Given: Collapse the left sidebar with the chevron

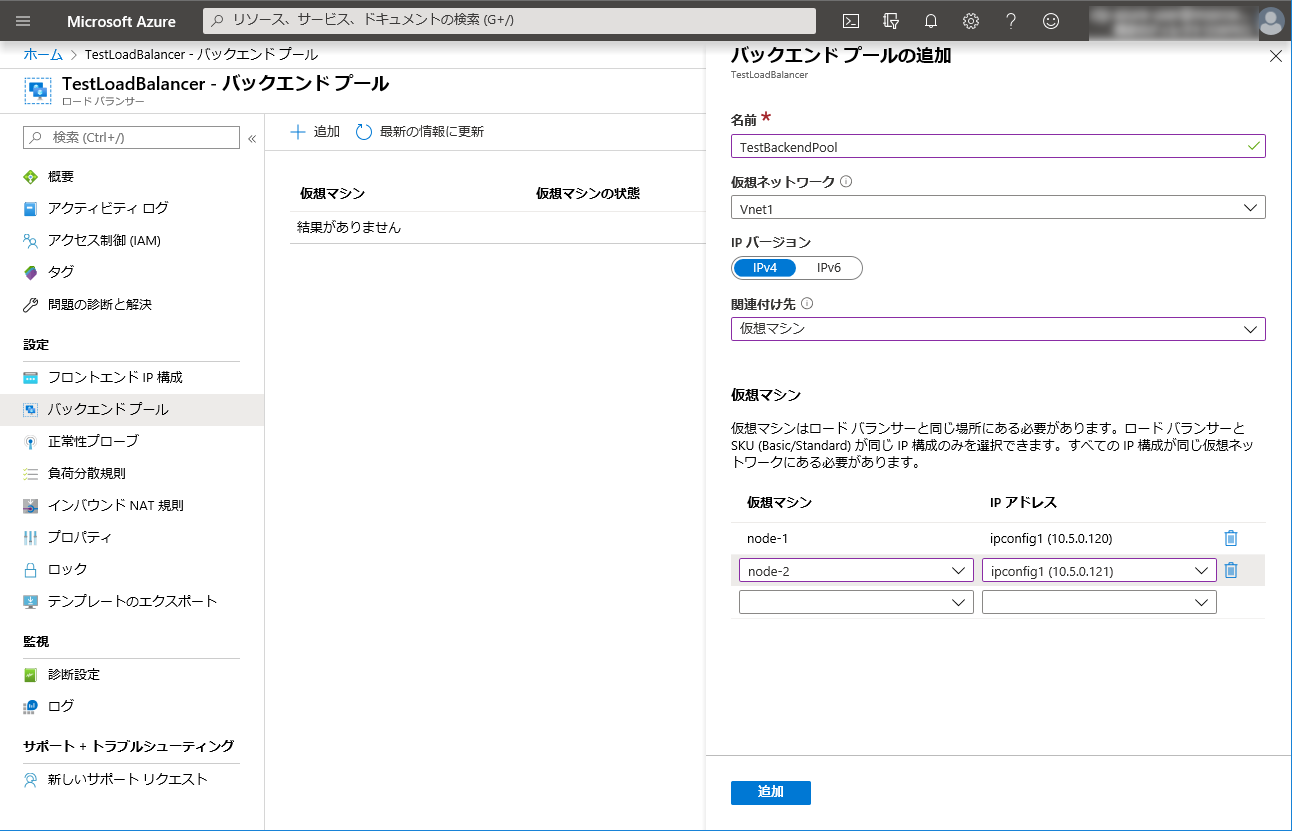Looking at the screenshot, I should click(x=252, y=138).
